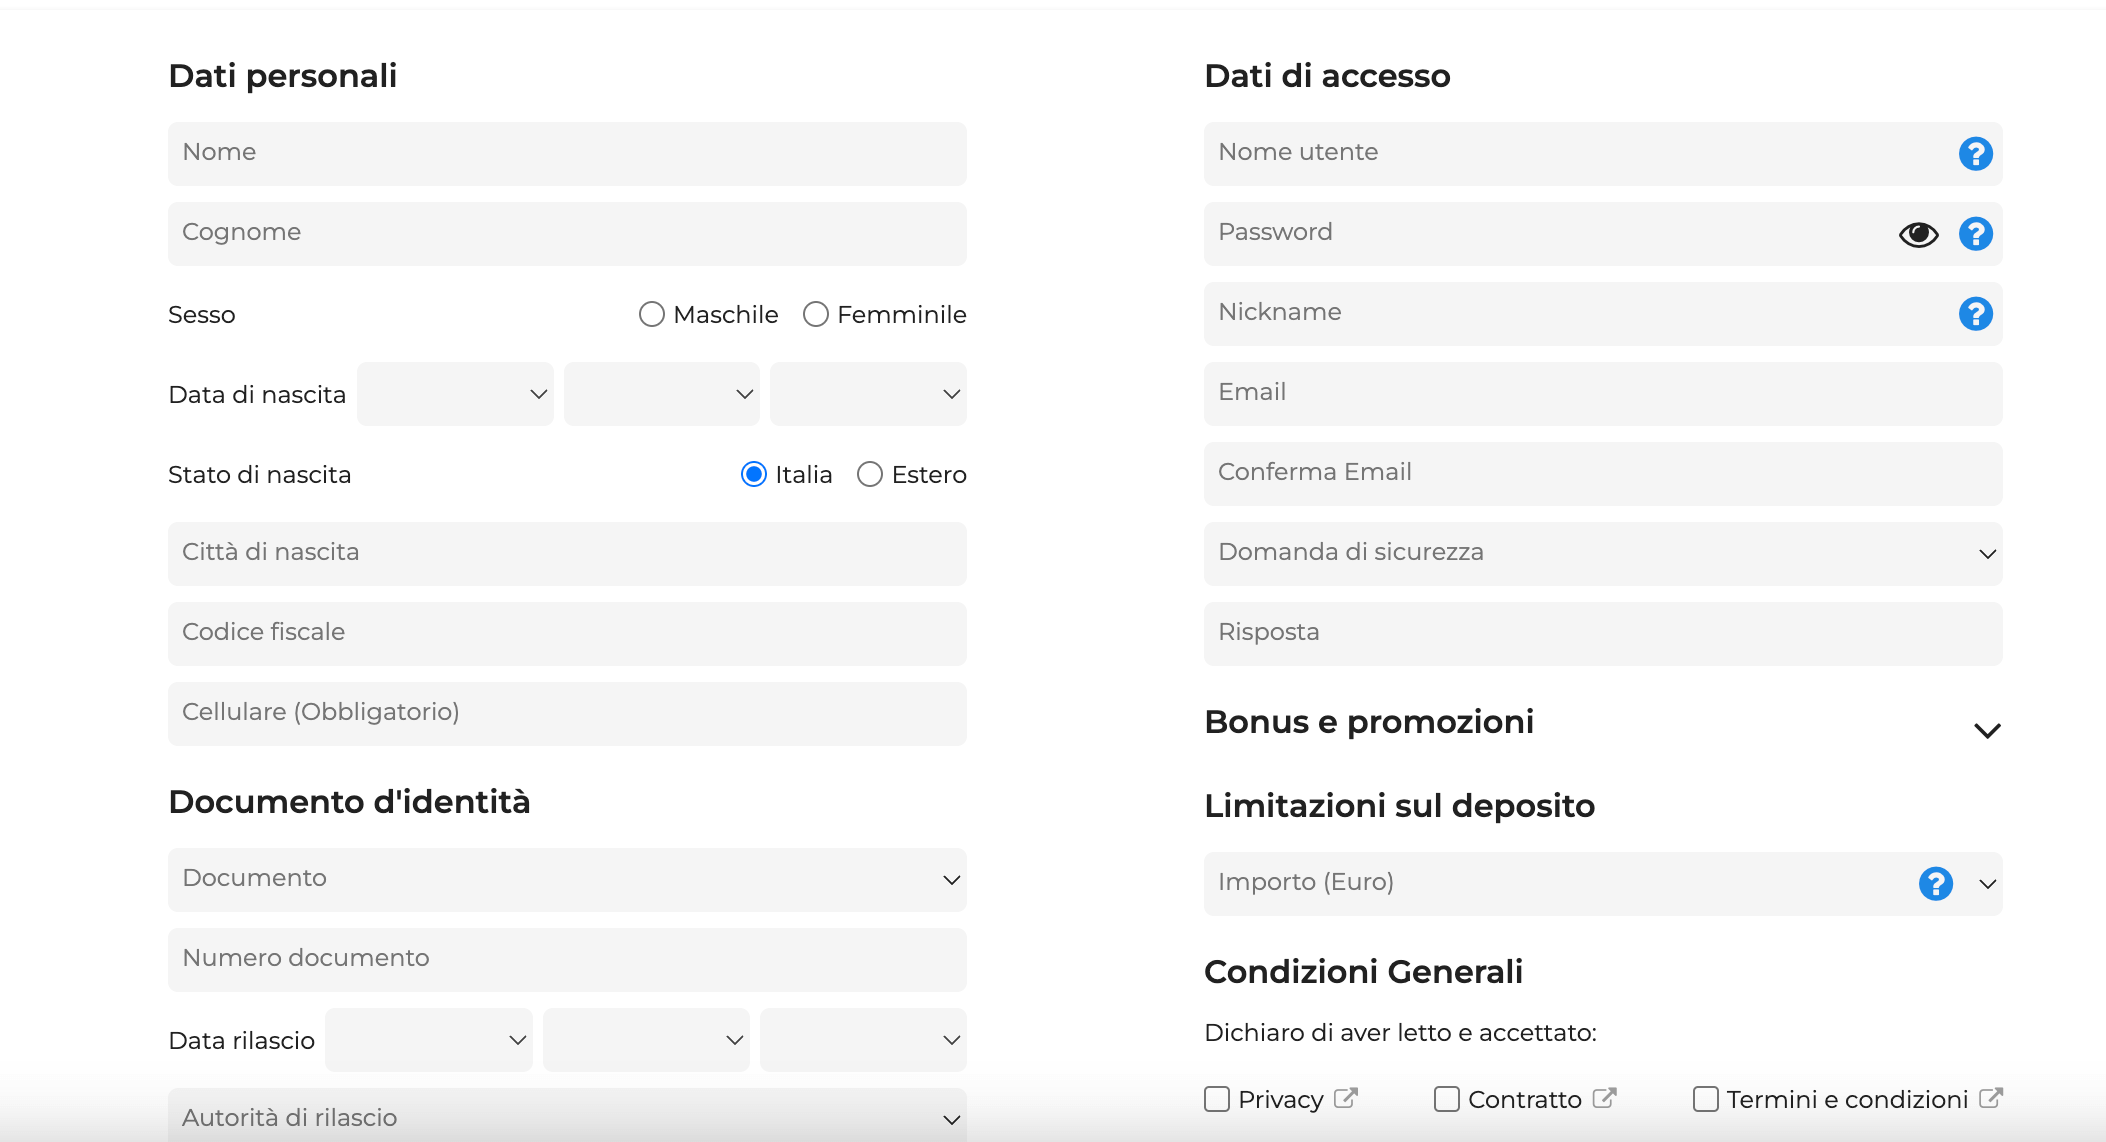Image resolution: width=2106 pixels, height=1142 pixels.
Task: Open first Data rilascio dropdown
Action: click(428, 1040)
